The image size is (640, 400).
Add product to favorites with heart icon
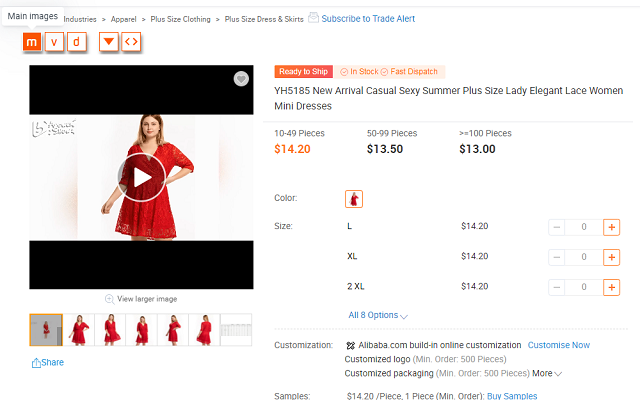tap(241, 79)
